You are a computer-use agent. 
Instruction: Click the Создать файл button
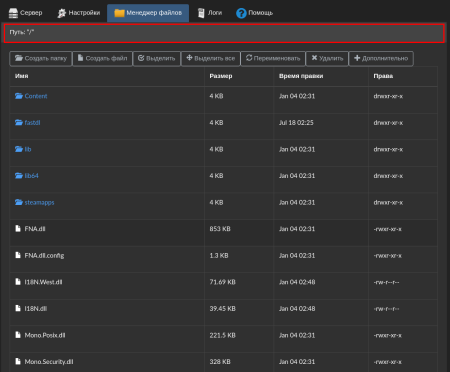pyautogui.click(x=103, y=58)
